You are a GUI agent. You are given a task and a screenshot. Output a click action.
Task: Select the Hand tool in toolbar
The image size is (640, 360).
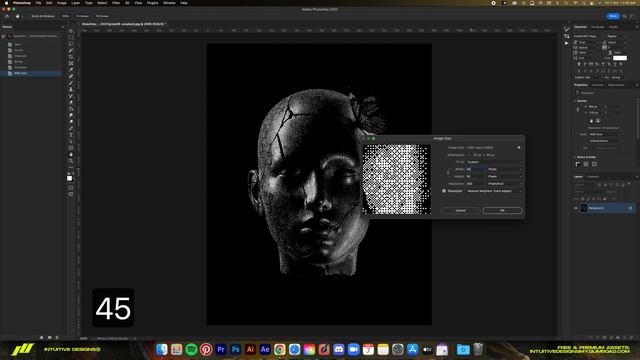tap(71, 154)
